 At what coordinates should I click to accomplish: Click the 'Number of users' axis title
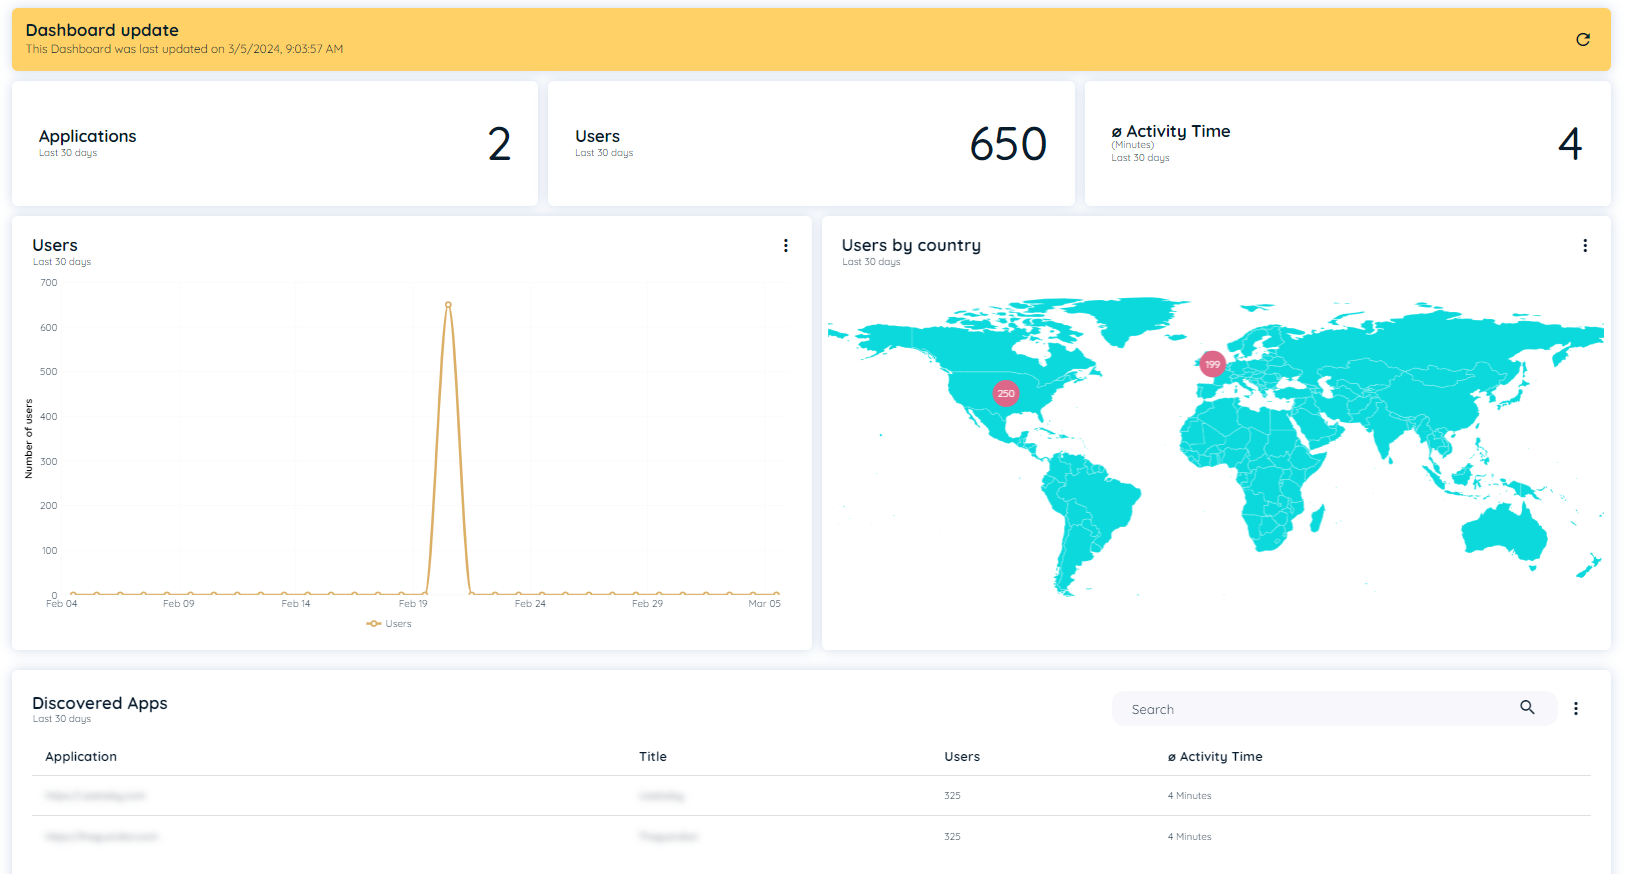(29, 439)
